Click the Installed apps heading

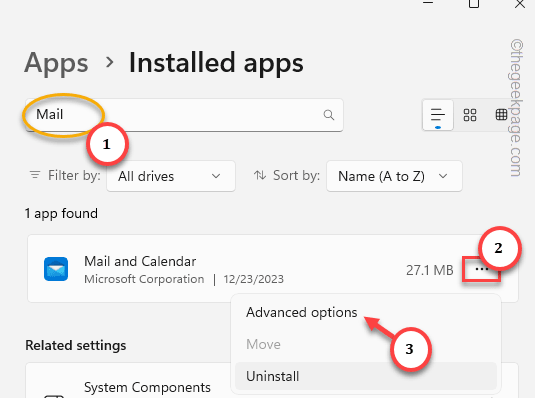coord(216,63)
